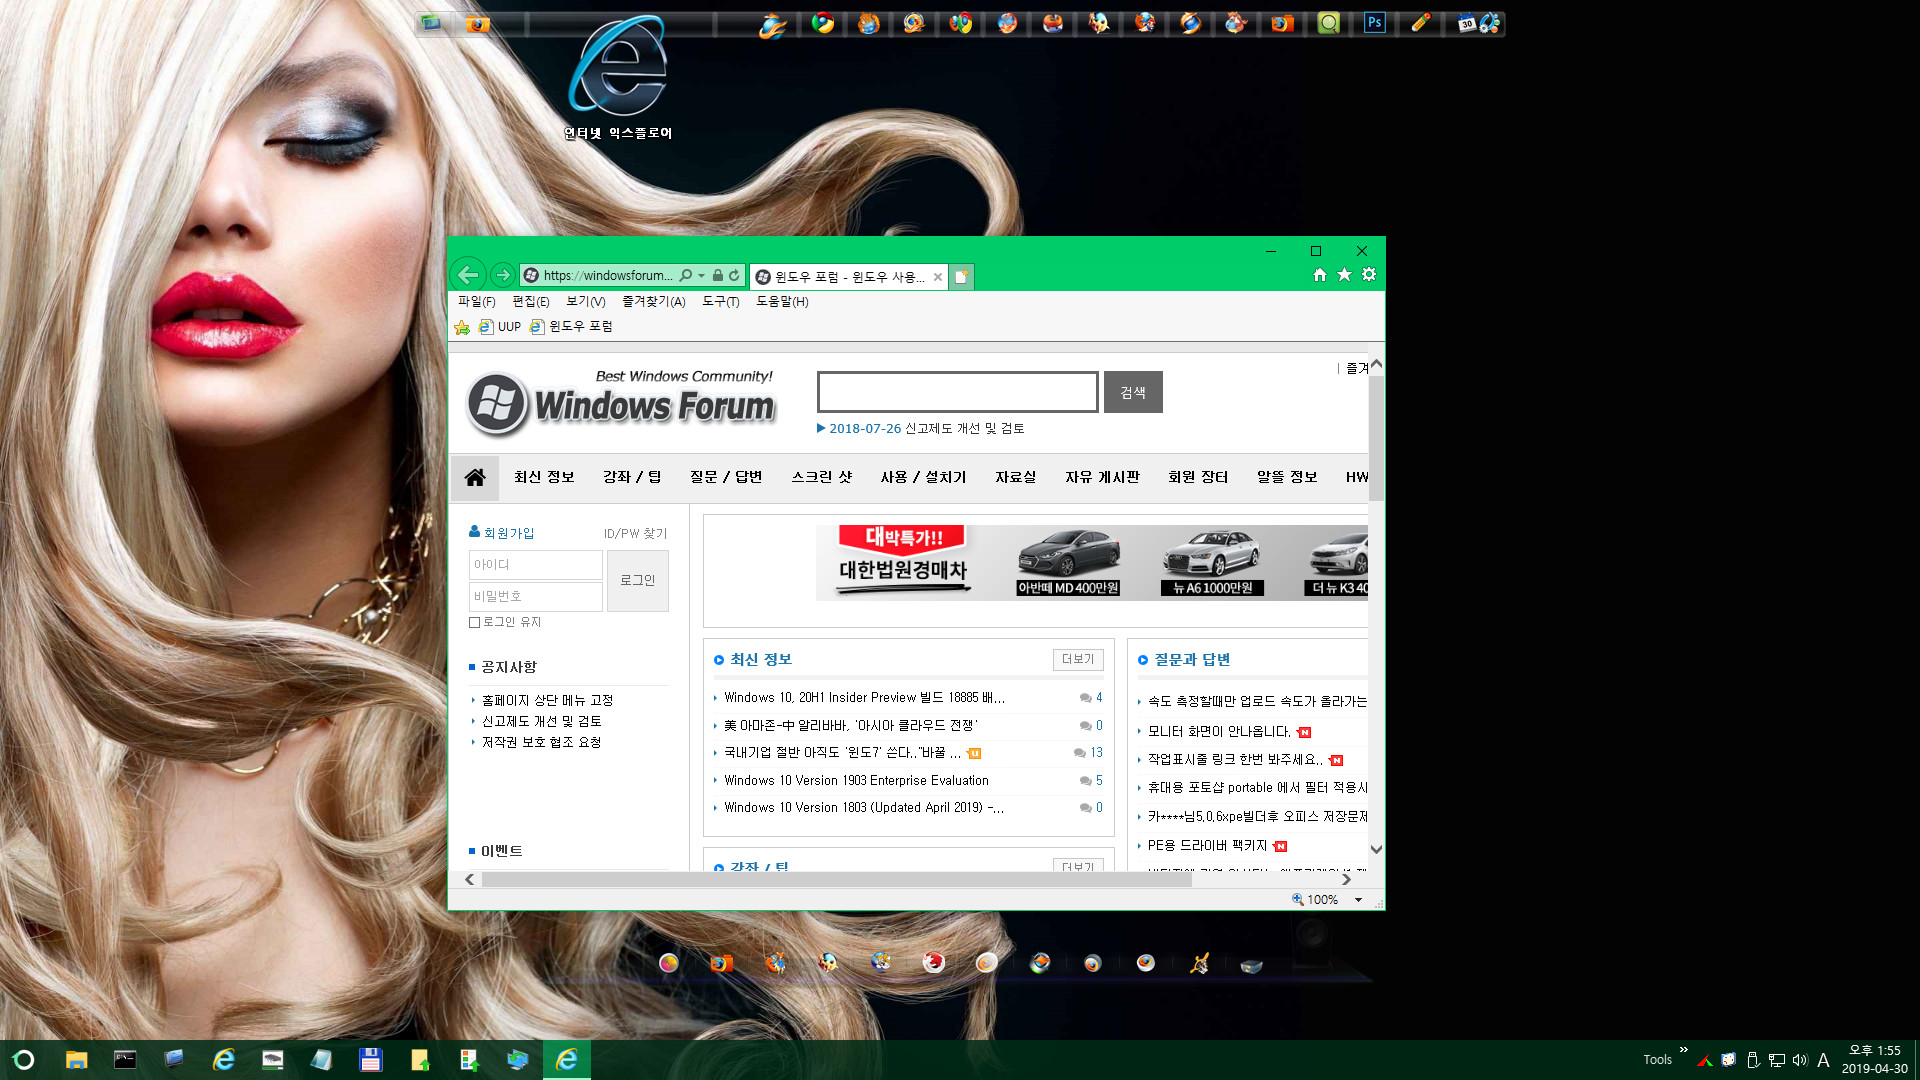
Task: Open Windows 10 Version 1903 Enterprise Evaluation post
Action: 856,780
